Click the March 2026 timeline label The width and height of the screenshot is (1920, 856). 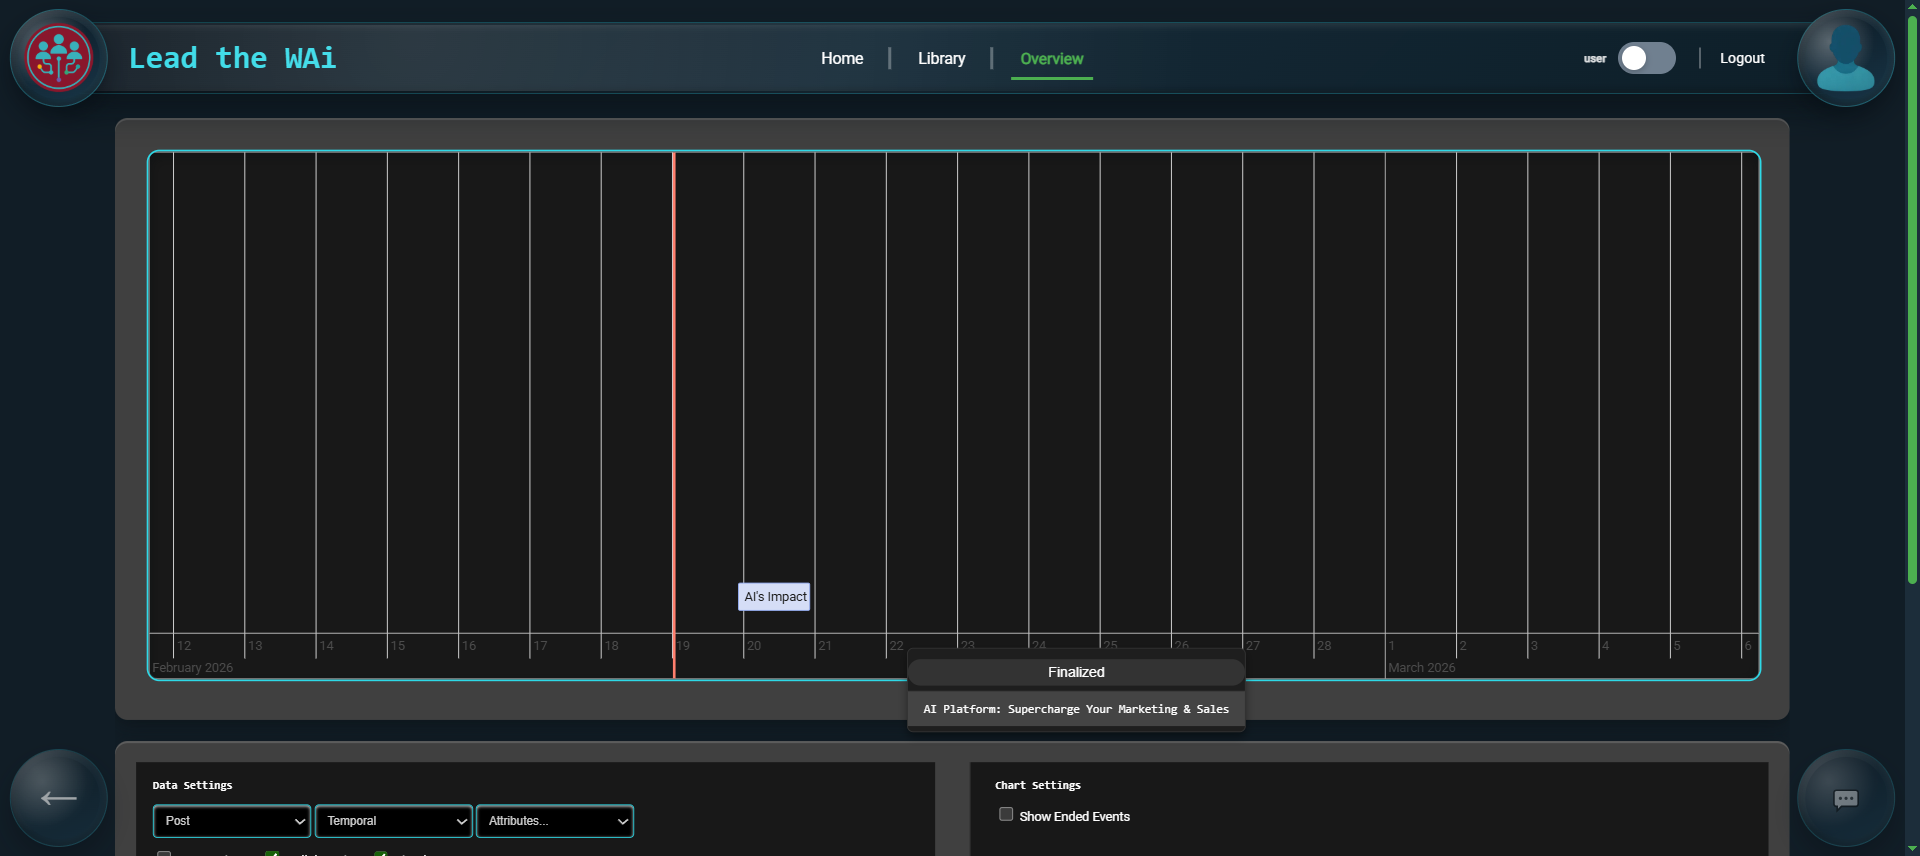pyautogui.click(x=1422, y=668)
